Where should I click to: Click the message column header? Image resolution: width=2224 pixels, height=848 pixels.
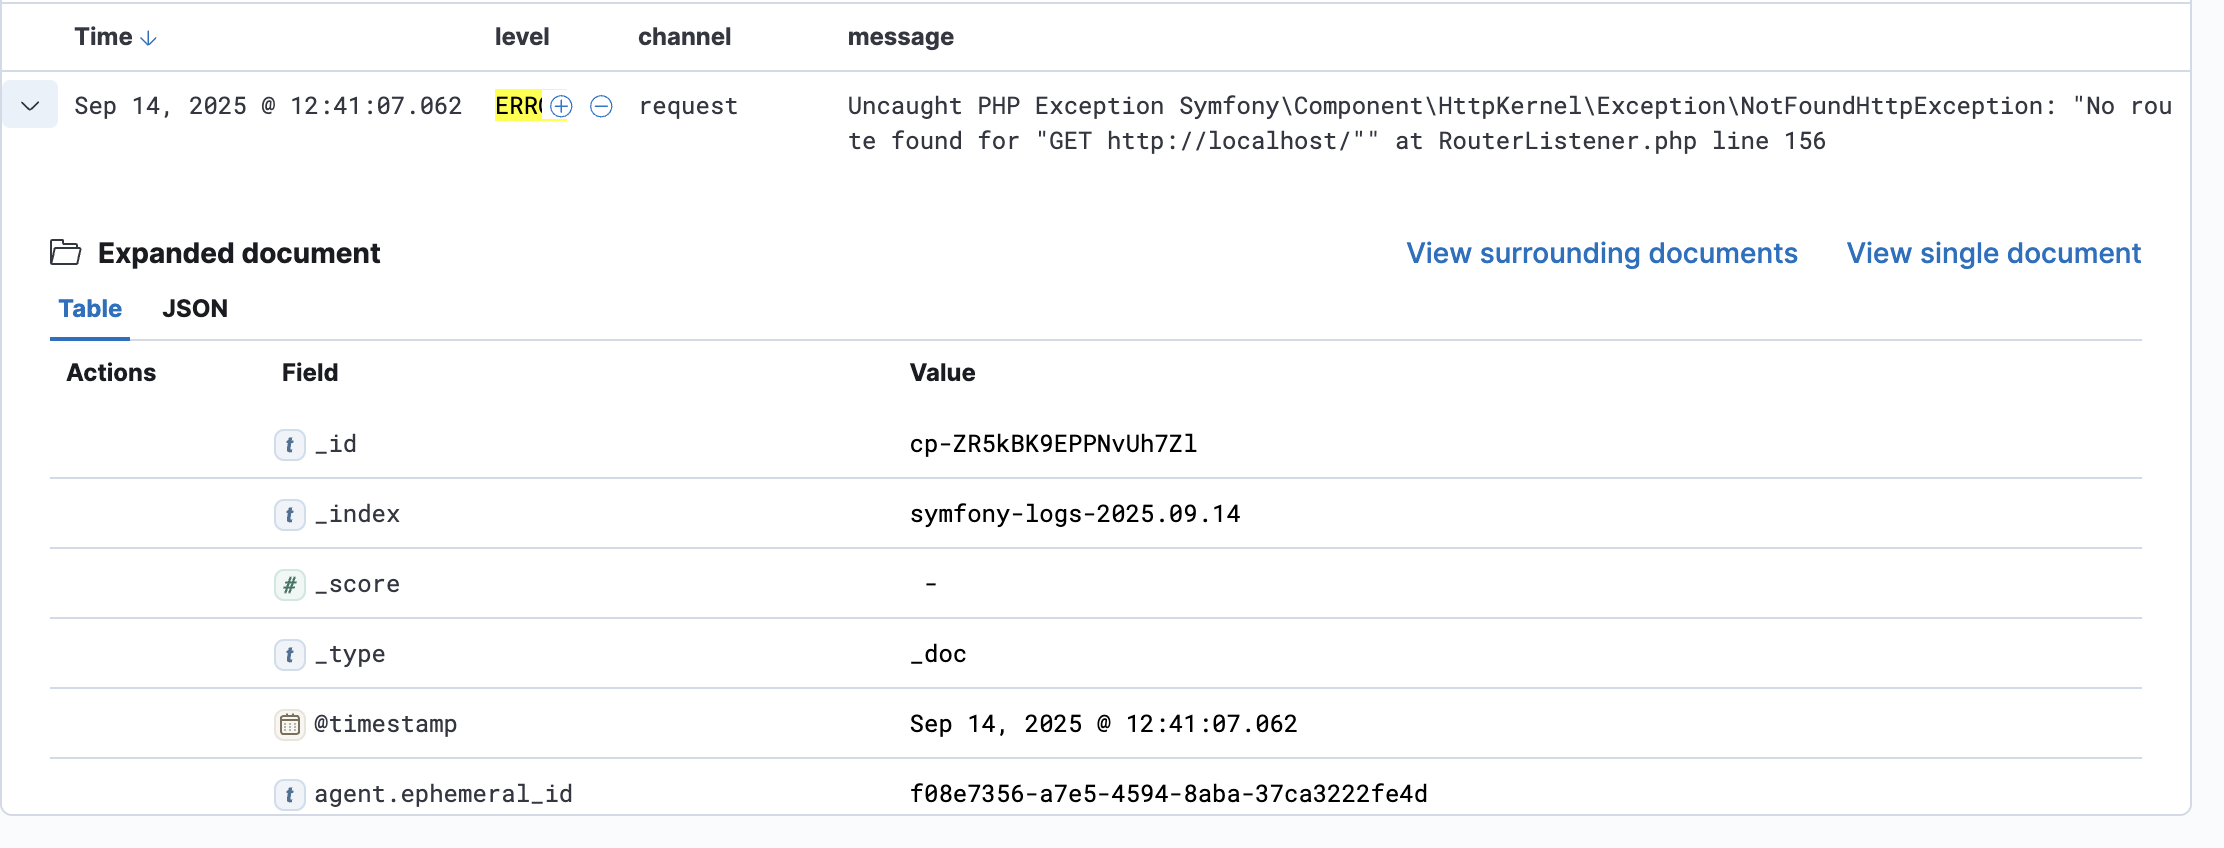point(900,37)
